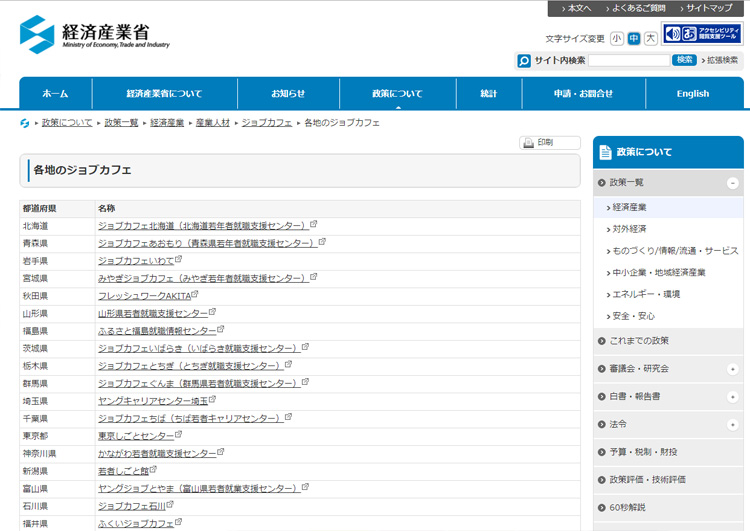Viewport: 750px width, 531px height.
Task: Click the printer icon for 印刷
Action: coord(529,143)
